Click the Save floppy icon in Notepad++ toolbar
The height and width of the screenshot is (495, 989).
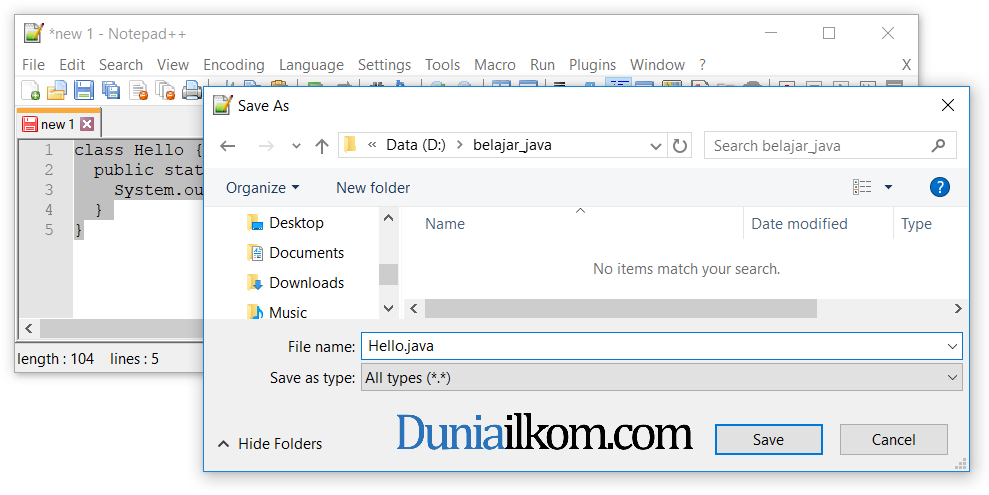[84, 90]
